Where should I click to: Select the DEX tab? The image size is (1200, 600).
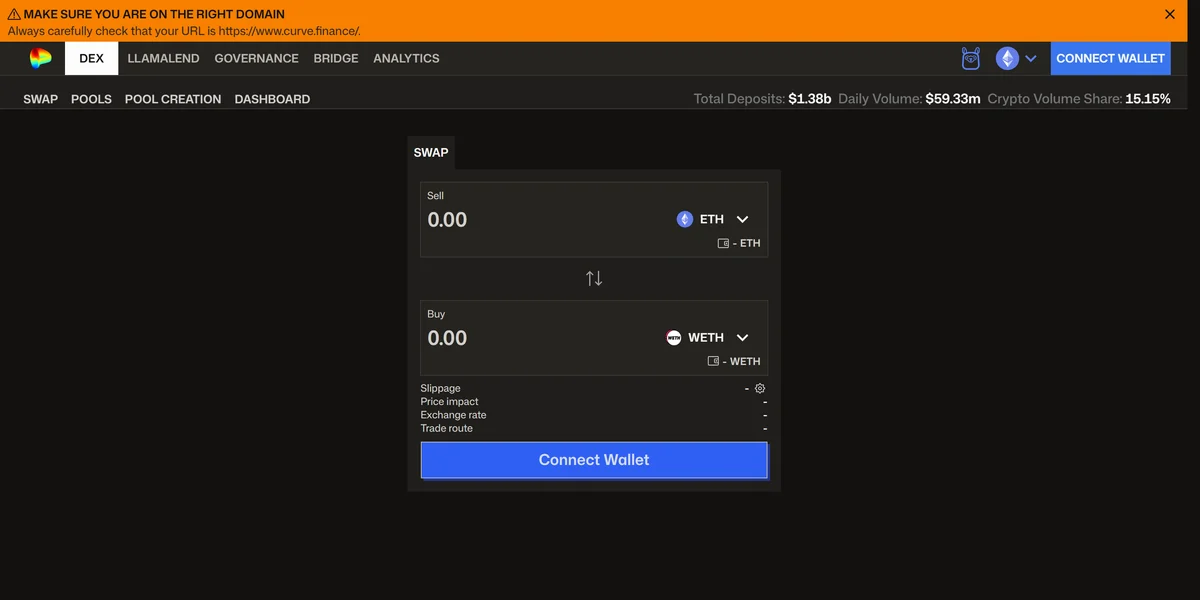[91, 58]
